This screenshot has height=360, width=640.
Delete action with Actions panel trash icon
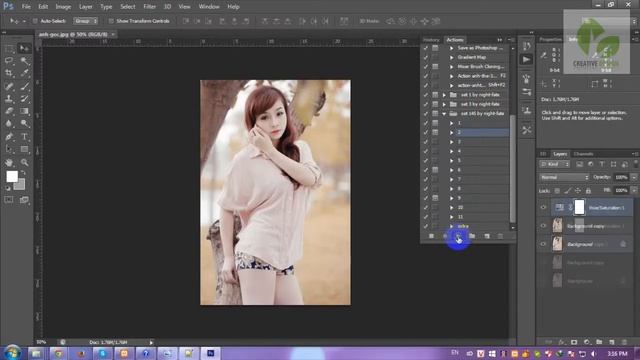[500, 236]
